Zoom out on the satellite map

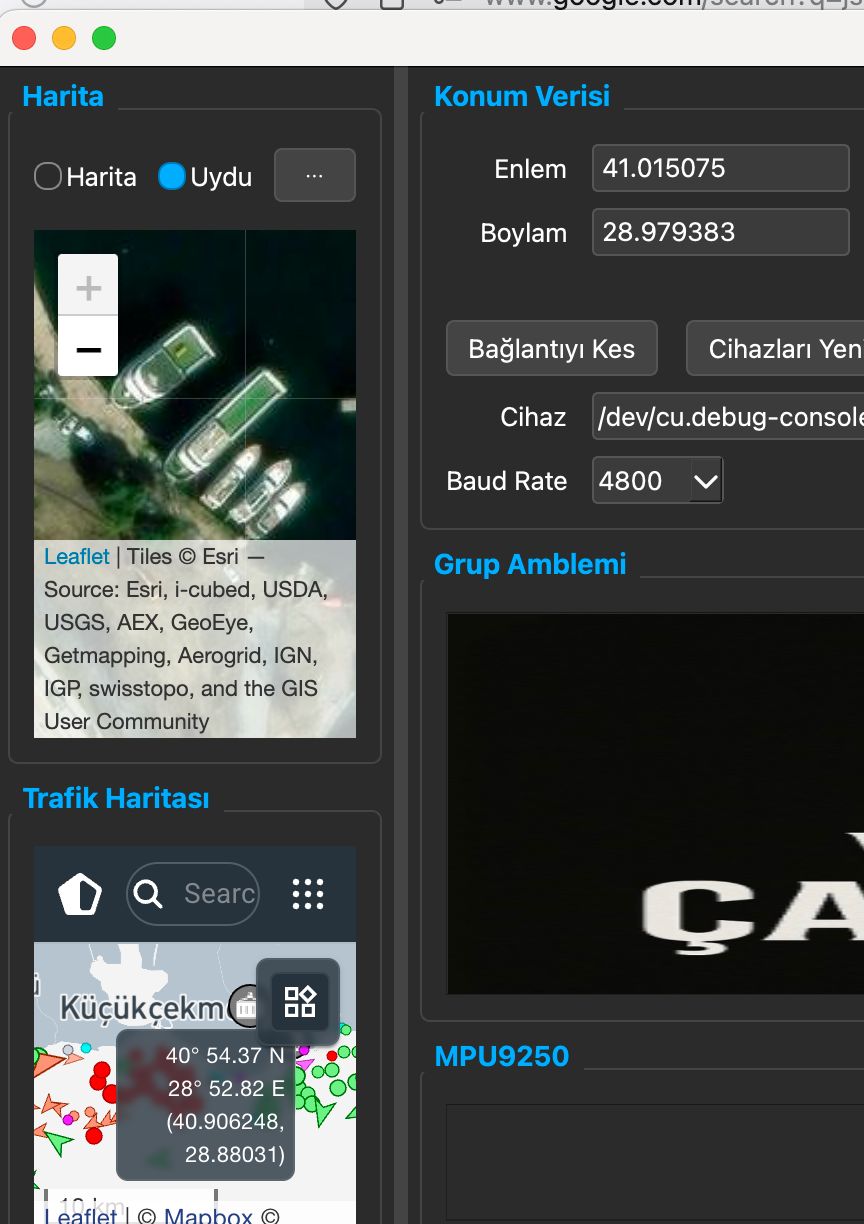point(88,348)
